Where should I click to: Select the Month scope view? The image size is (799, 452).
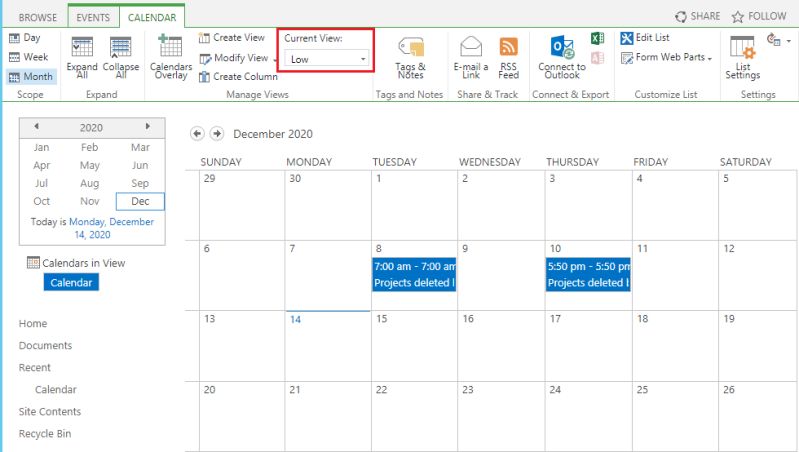point(31,76)
